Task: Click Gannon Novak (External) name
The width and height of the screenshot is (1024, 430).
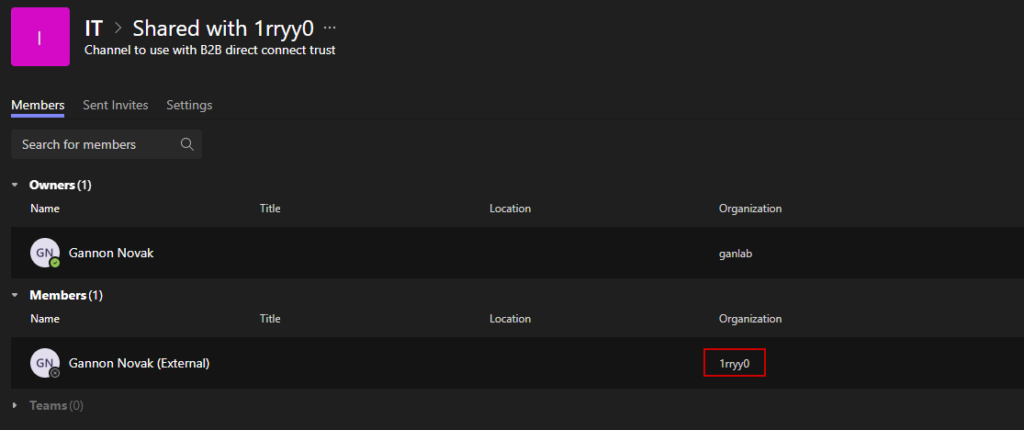Action: (x=139, y=363)
